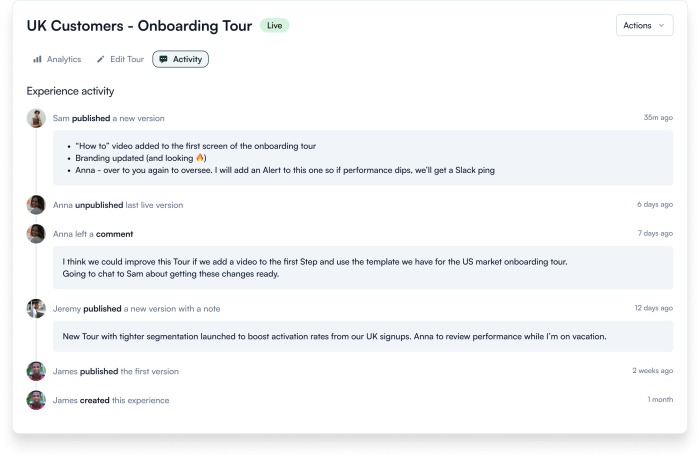This screenshot has width=700, height=458.
Task: Click the Analytics bar chart icon
Action: [x=38, y=59]
